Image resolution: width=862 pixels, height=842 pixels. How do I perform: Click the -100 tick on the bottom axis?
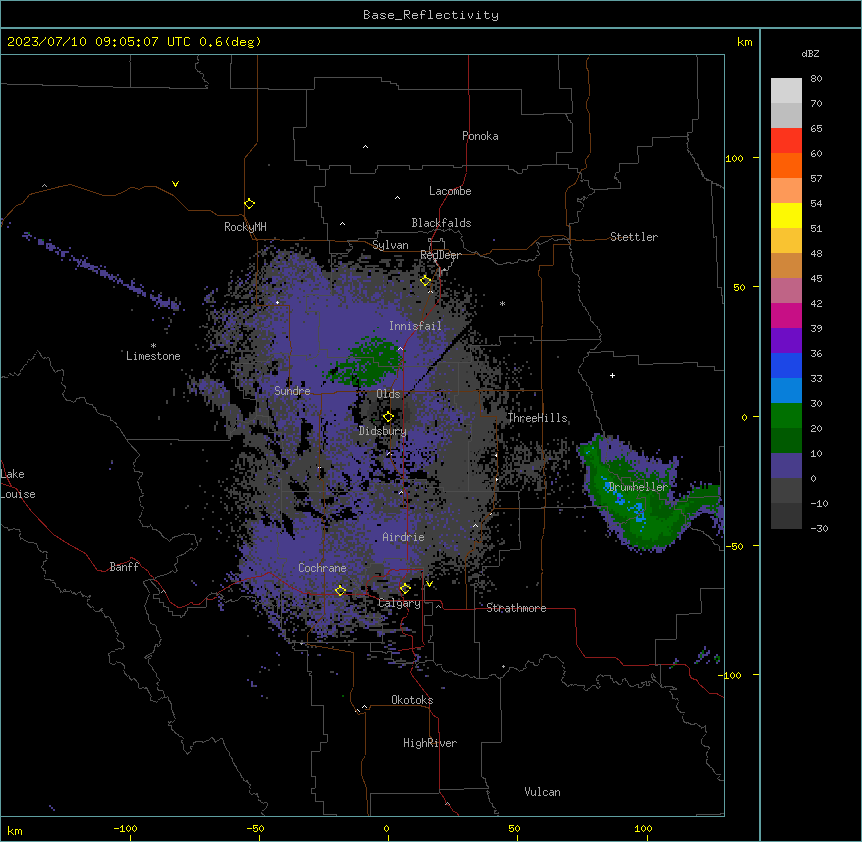tap(125, 828)
